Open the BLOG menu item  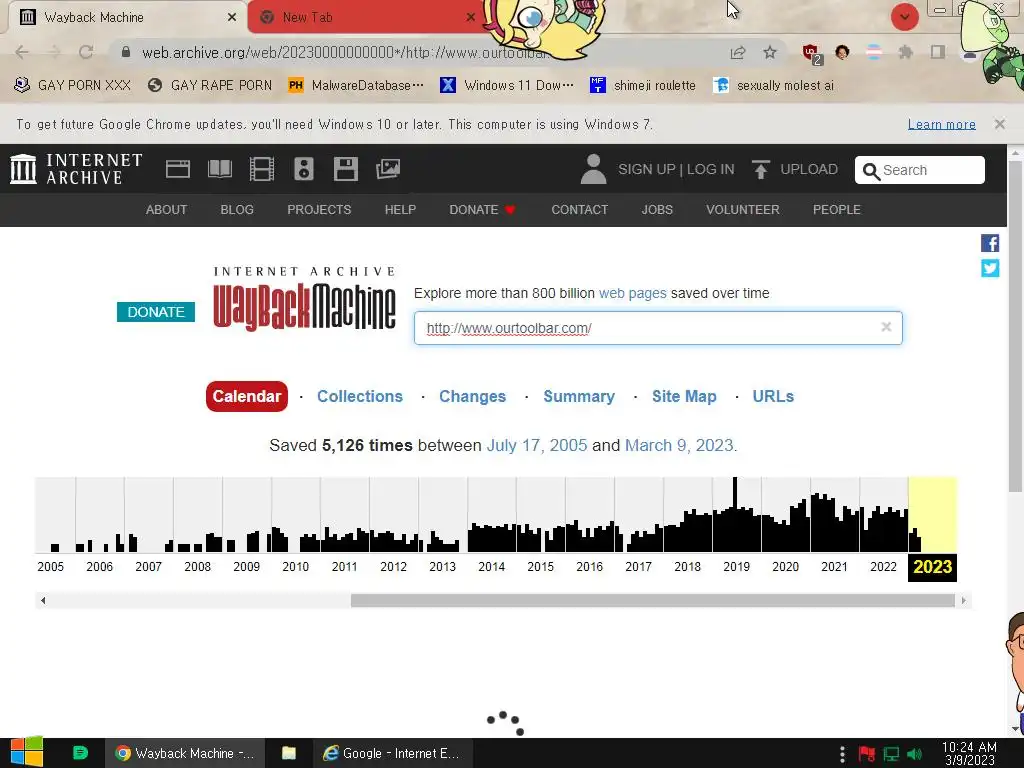[237, 210]
